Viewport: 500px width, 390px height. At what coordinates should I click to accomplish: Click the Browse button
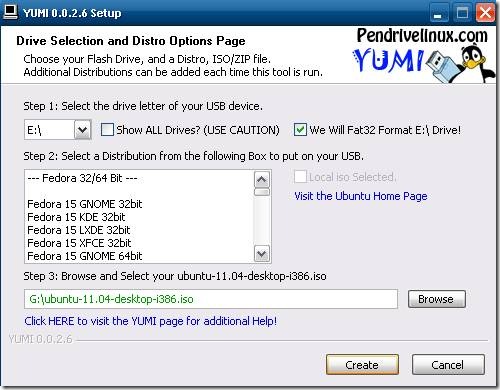[437, 299]
